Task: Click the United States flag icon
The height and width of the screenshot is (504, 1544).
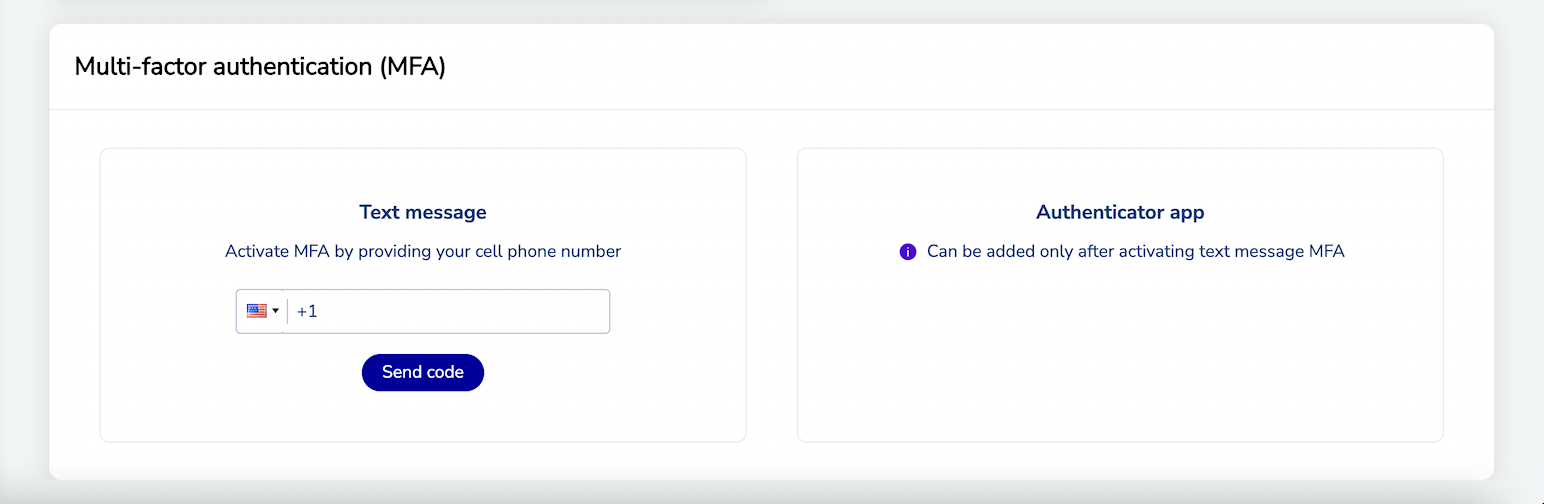Action: coord(256,311)
